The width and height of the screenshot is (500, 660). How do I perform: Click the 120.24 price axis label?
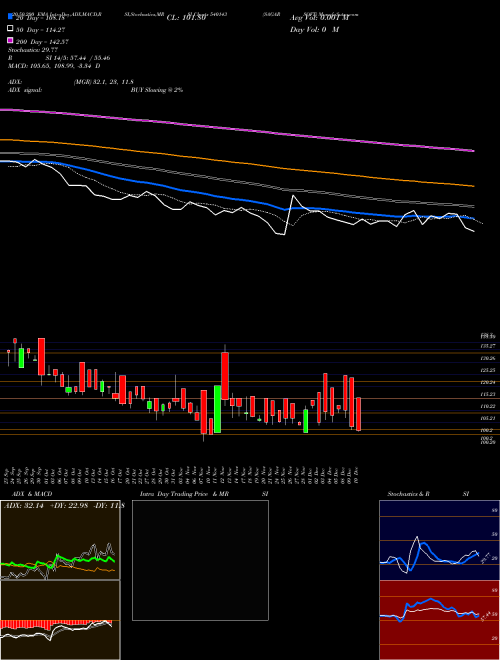[489, 382]
